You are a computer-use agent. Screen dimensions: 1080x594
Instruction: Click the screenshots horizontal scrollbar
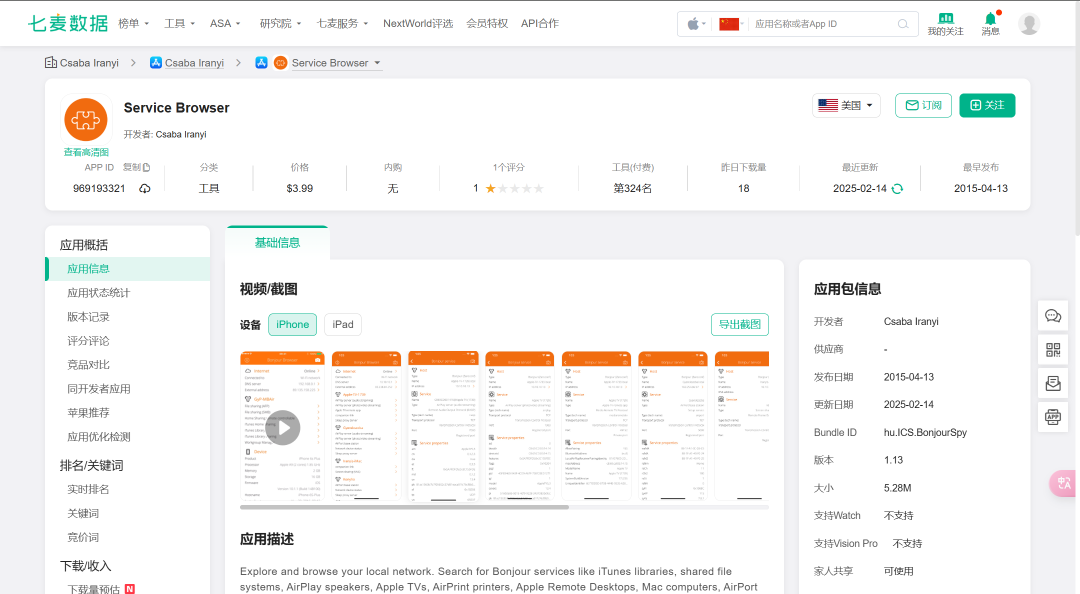404,507
